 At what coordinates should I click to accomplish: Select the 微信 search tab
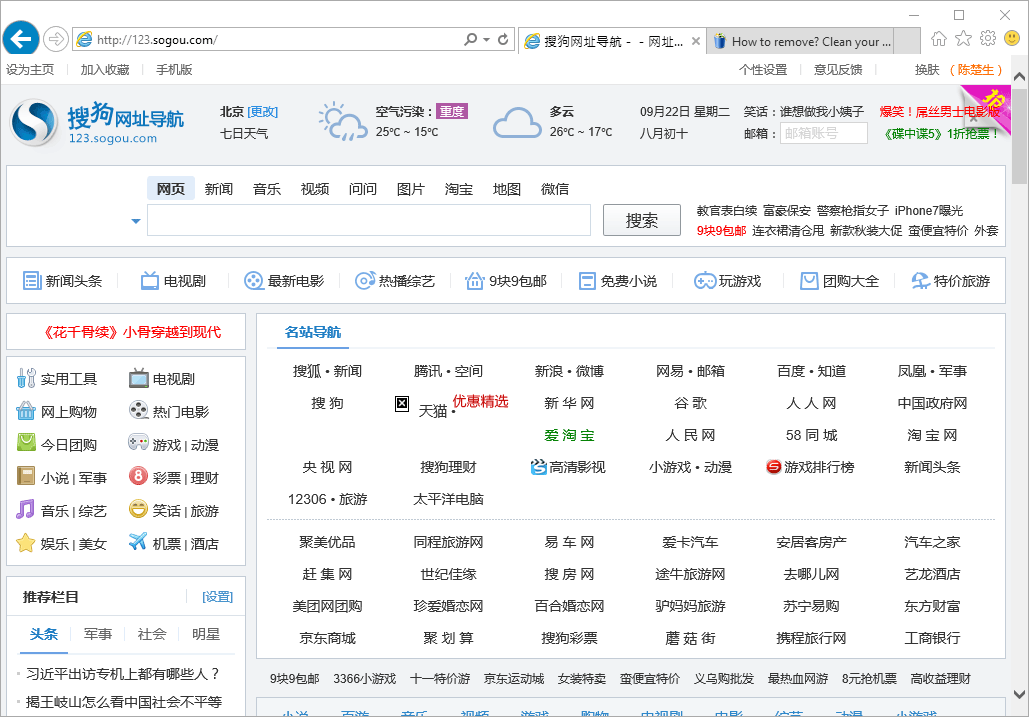coord(555,189)
